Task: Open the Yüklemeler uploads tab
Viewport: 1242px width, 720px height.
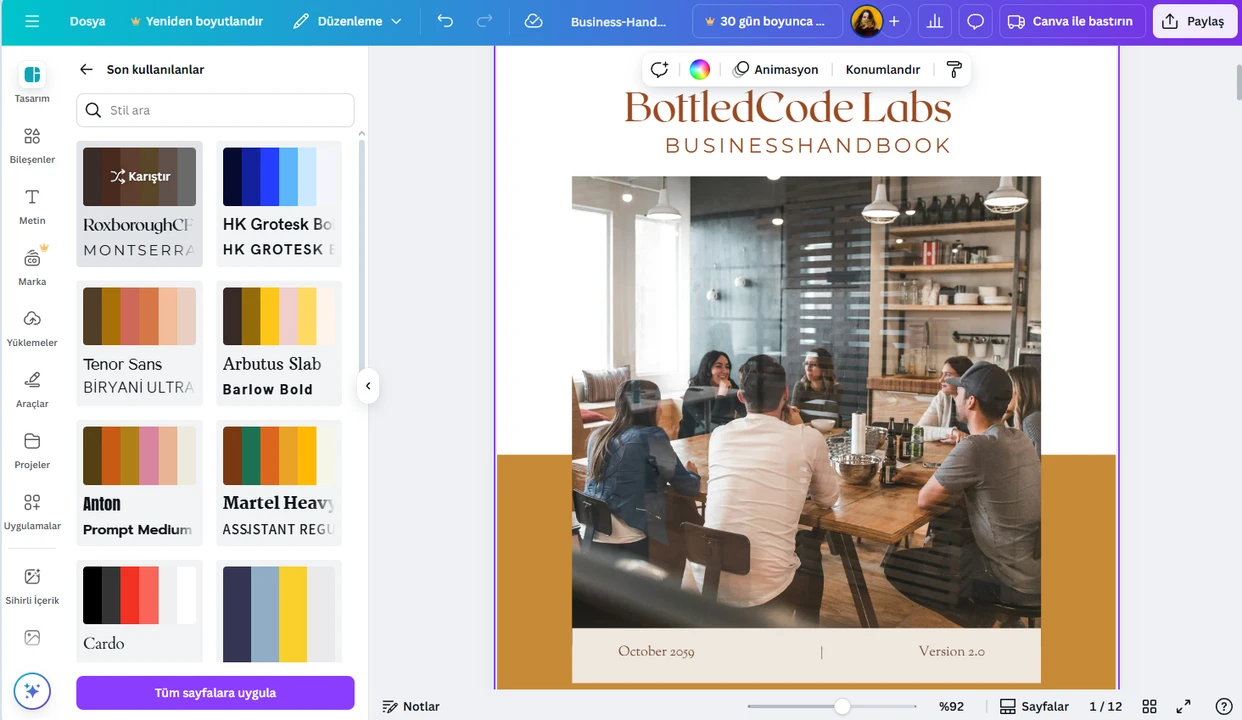Action: tap(32, 328)
